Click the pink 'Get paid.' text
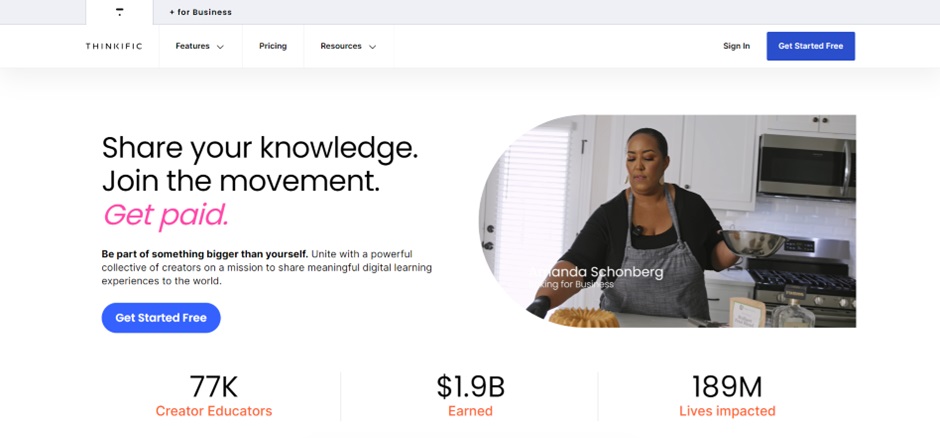 tap(166, 215)
